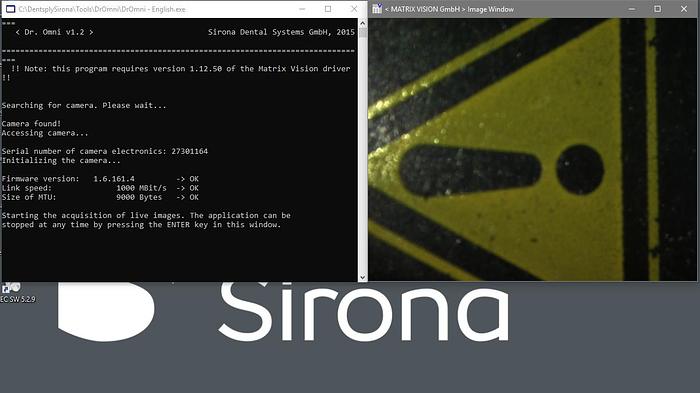
Task: Click the 'Accessing camera...' line
Action: [45, 133]
